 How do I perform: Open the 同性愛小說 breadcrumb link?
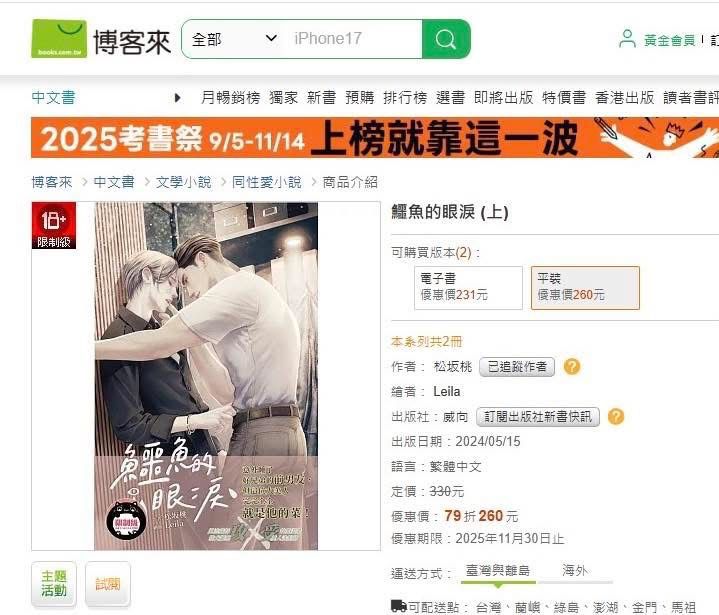pyautogui.click(x=267, y=182)
